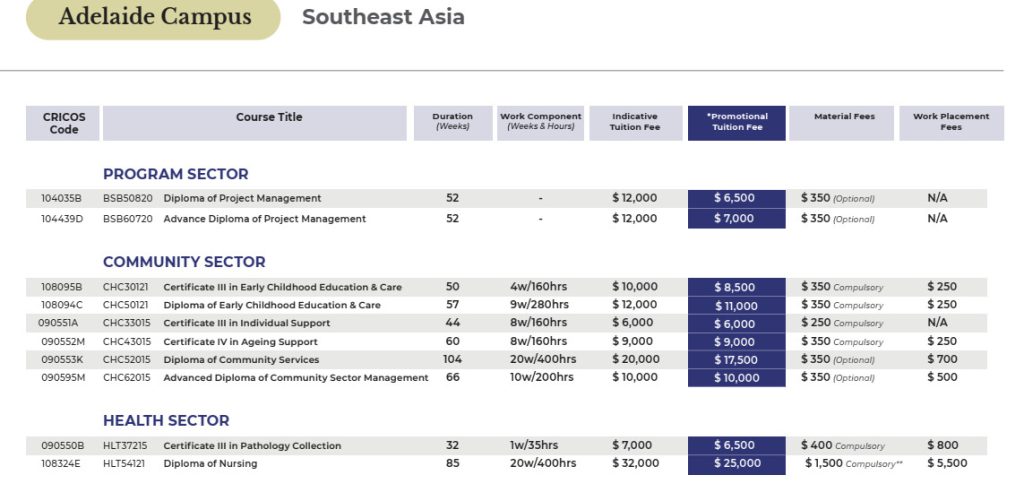This screenshot has width=1024, height=501.
Task: Click the Course Title column header
Action: (x=269, y=118)
